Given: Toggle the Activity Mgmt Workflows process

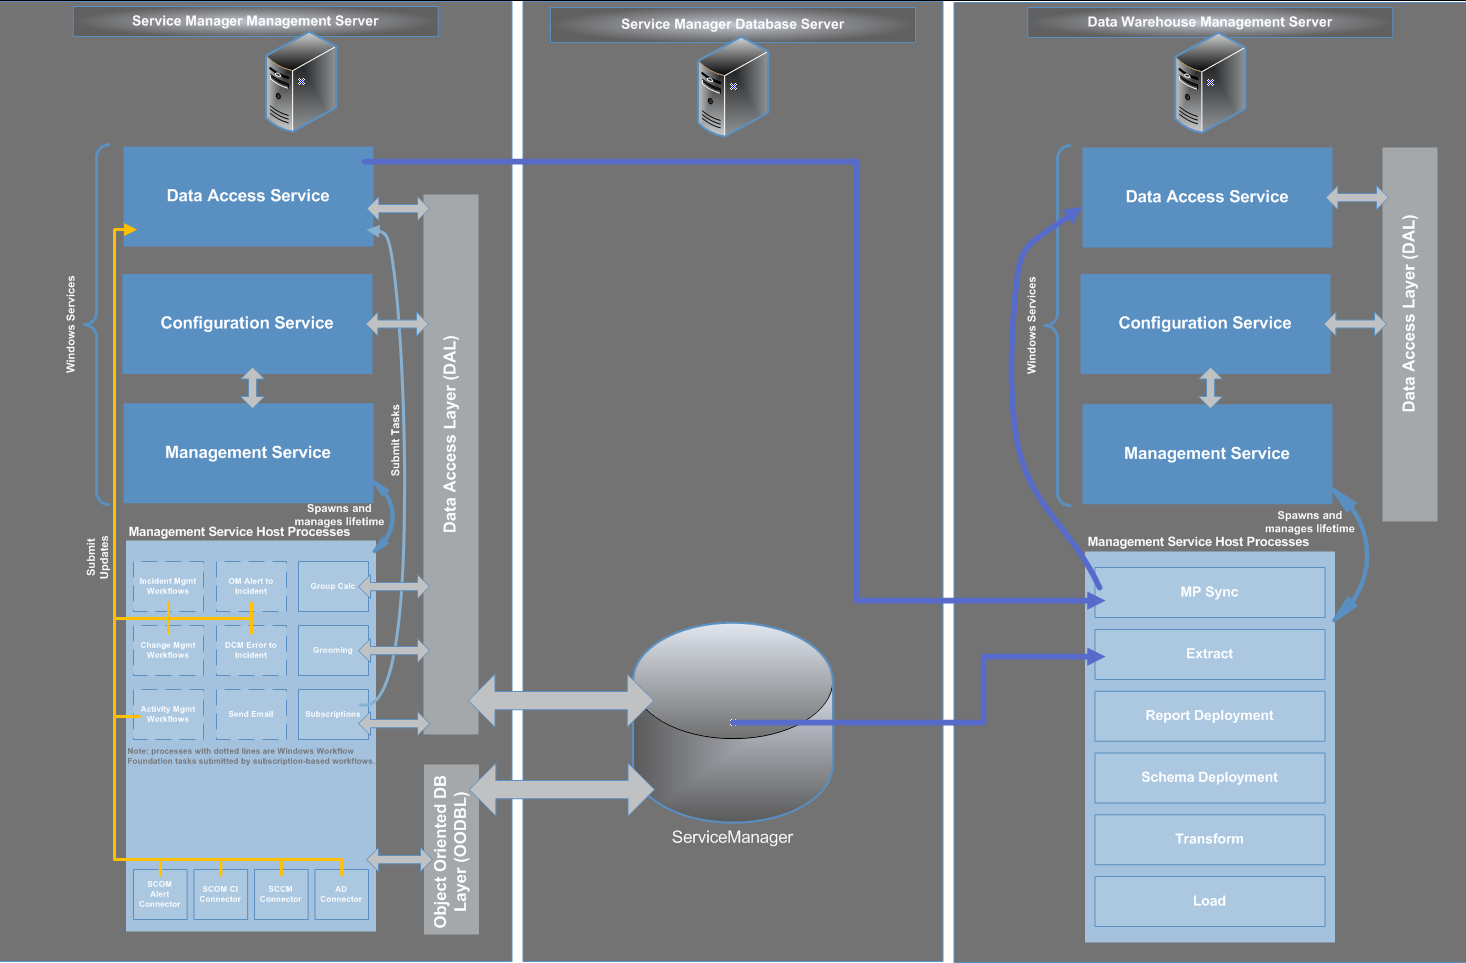Looking at the screenshot, I should (167, 714).
